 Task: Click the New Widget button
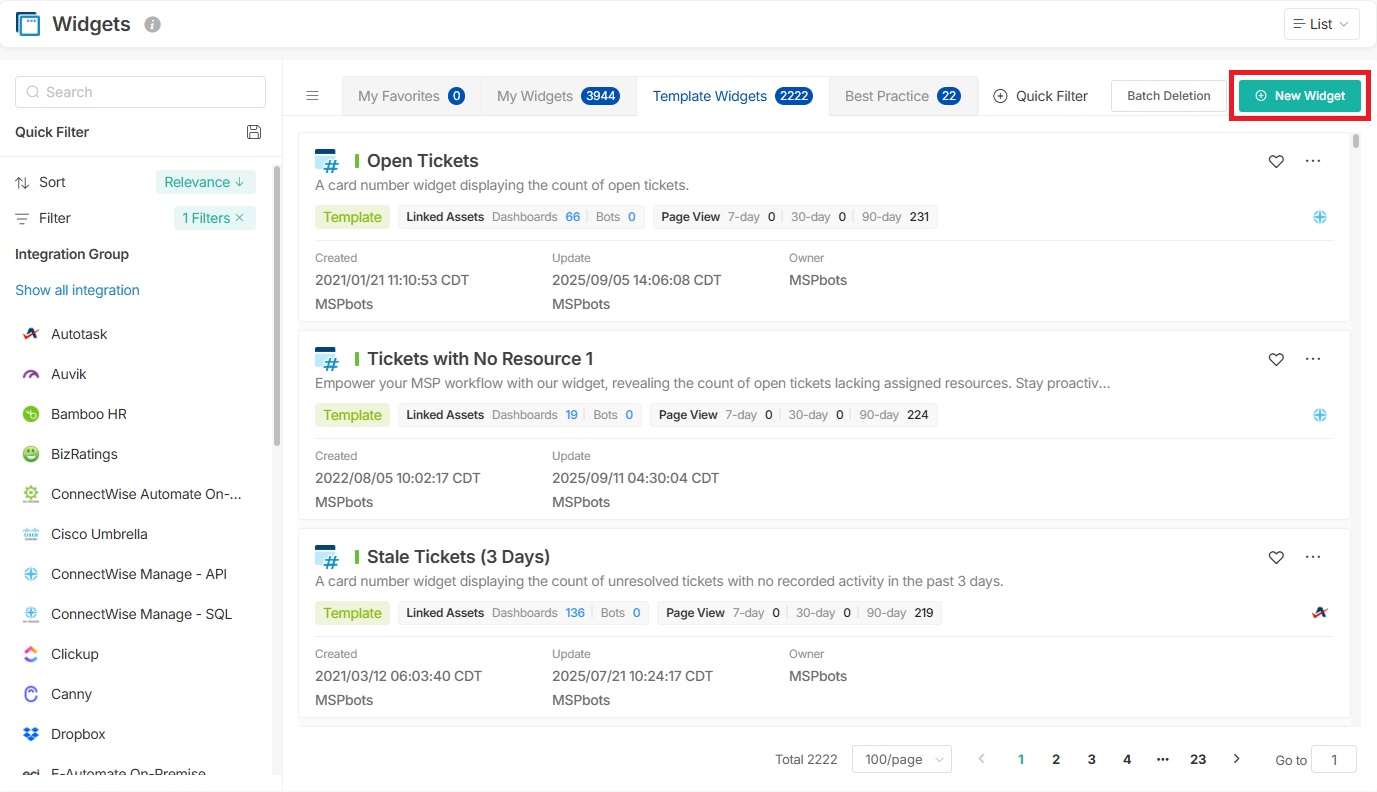(x=1299, y=96)
